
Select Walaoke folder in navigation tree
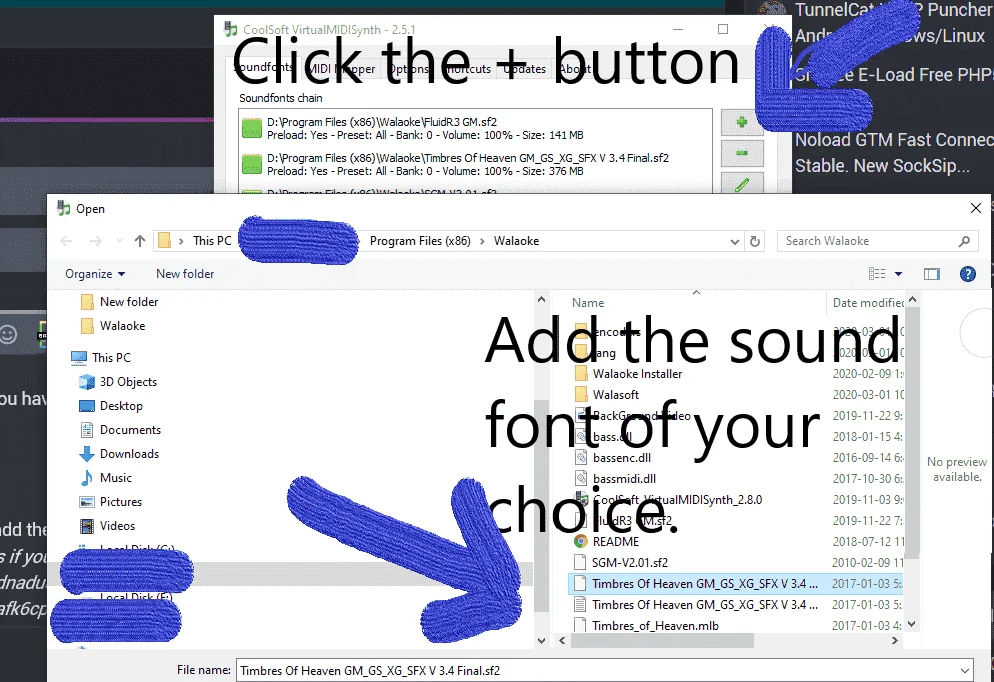113,326
